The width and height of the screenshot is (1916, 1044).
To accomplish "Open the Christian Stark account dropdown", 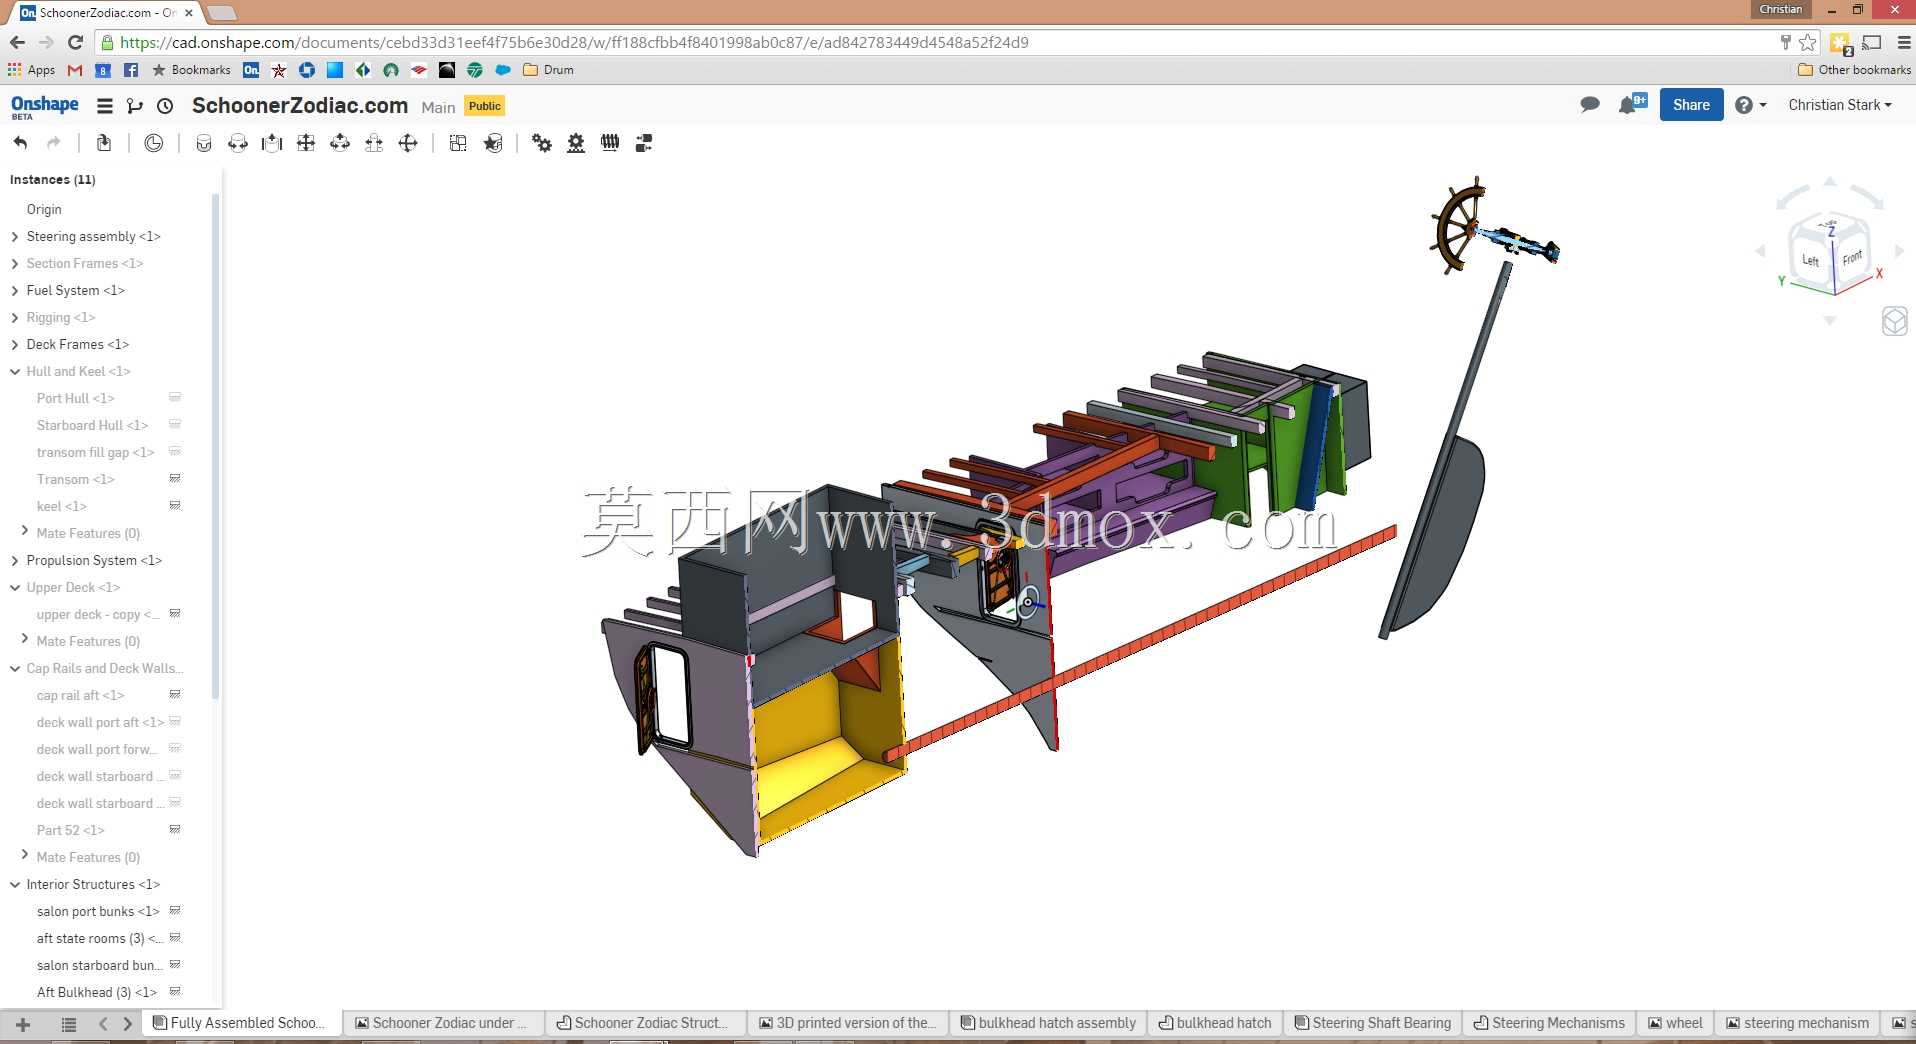I will pyautogui.click(x=1840, y=105).
